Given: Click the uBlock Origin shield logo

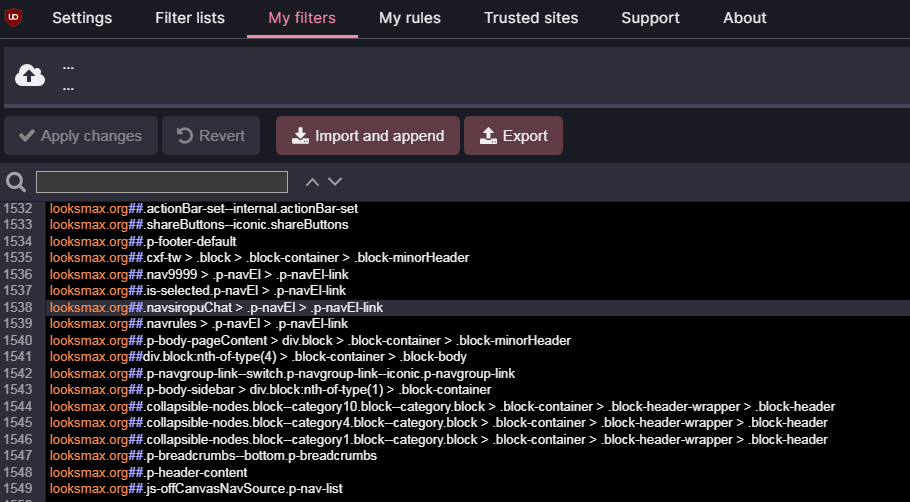Looking at the screenshot, I should (x=13, y=17).
